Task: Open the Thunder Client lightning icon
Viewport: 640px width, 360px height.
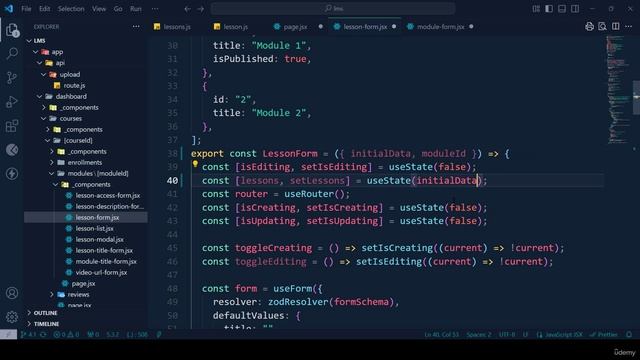Action: pos(12,174)
